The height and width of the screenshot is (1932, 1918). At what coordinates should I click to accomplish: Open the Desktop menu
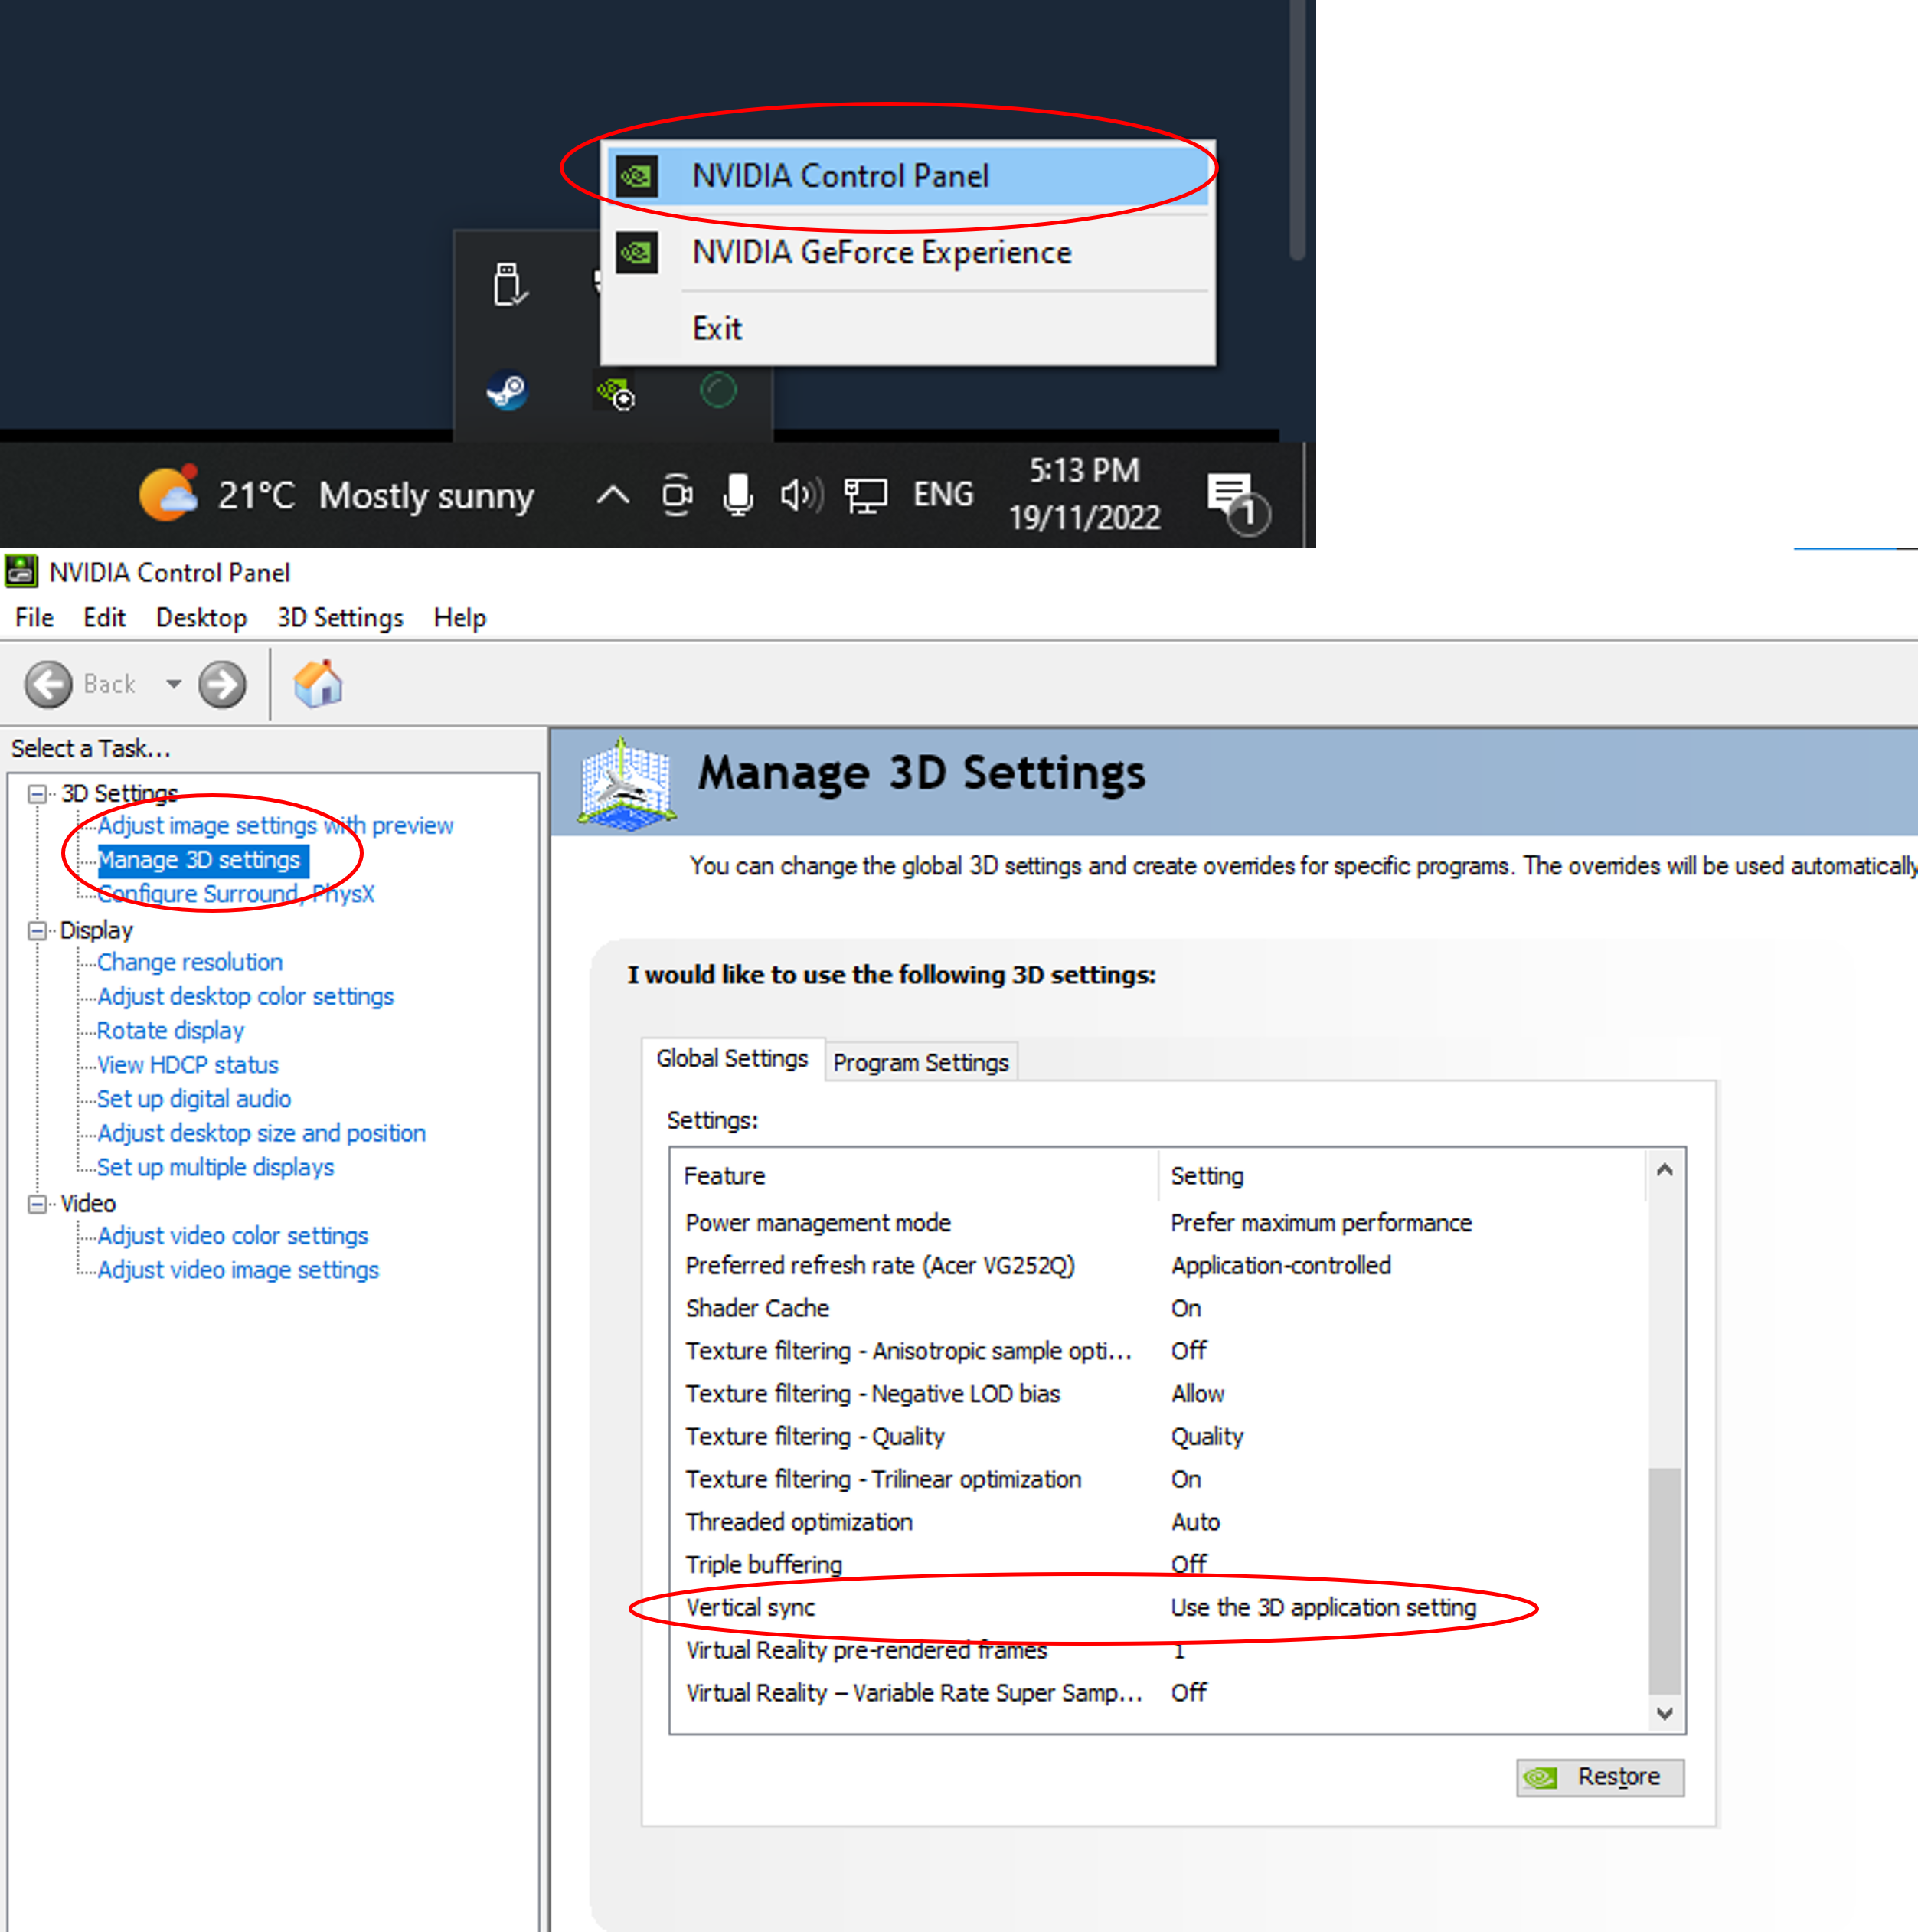click(x=201, y=618)
